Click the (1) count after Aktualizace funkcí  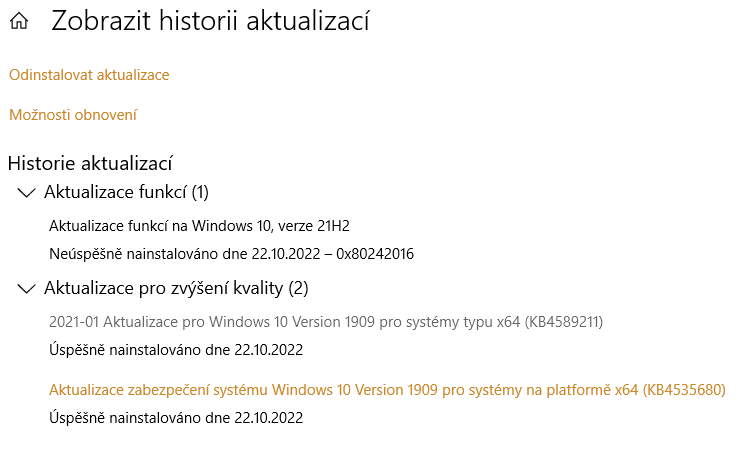click(x=199, y=192)
